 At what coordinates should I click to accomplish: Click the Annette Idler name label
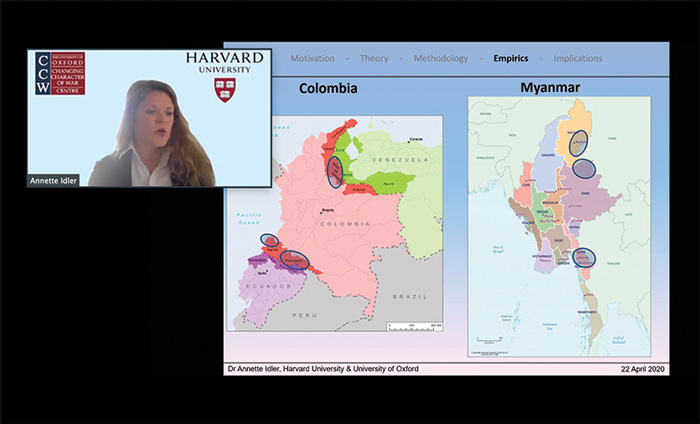click(53, 181)
